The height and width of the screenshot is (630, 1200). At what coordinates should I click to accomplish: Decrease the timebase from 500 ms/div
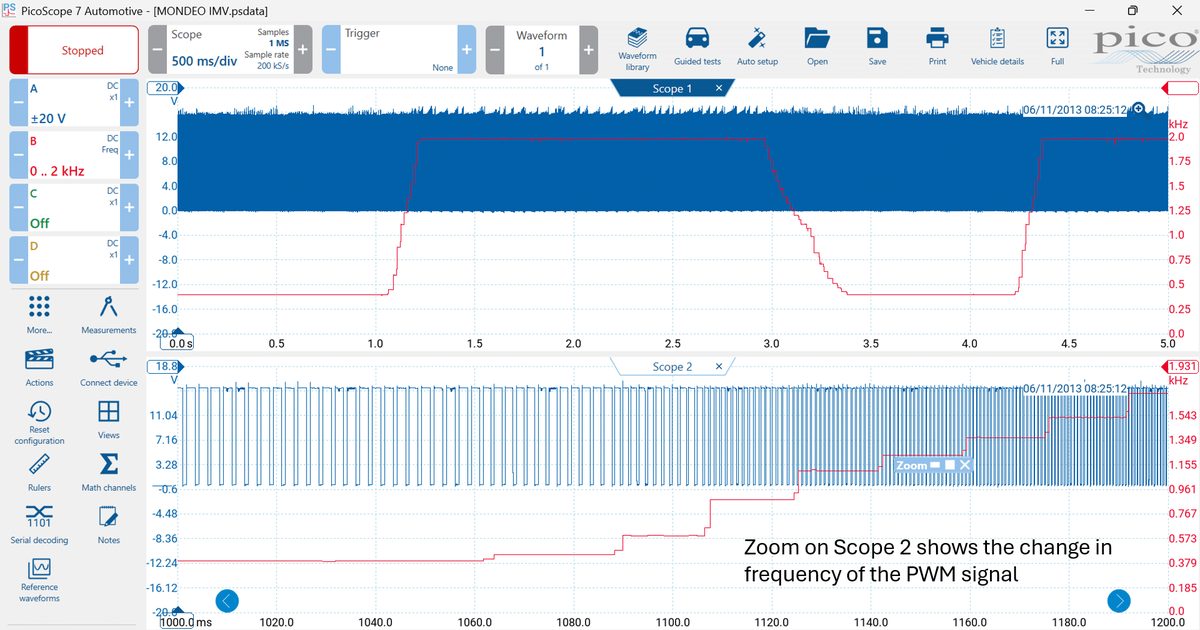coord(157,50)
